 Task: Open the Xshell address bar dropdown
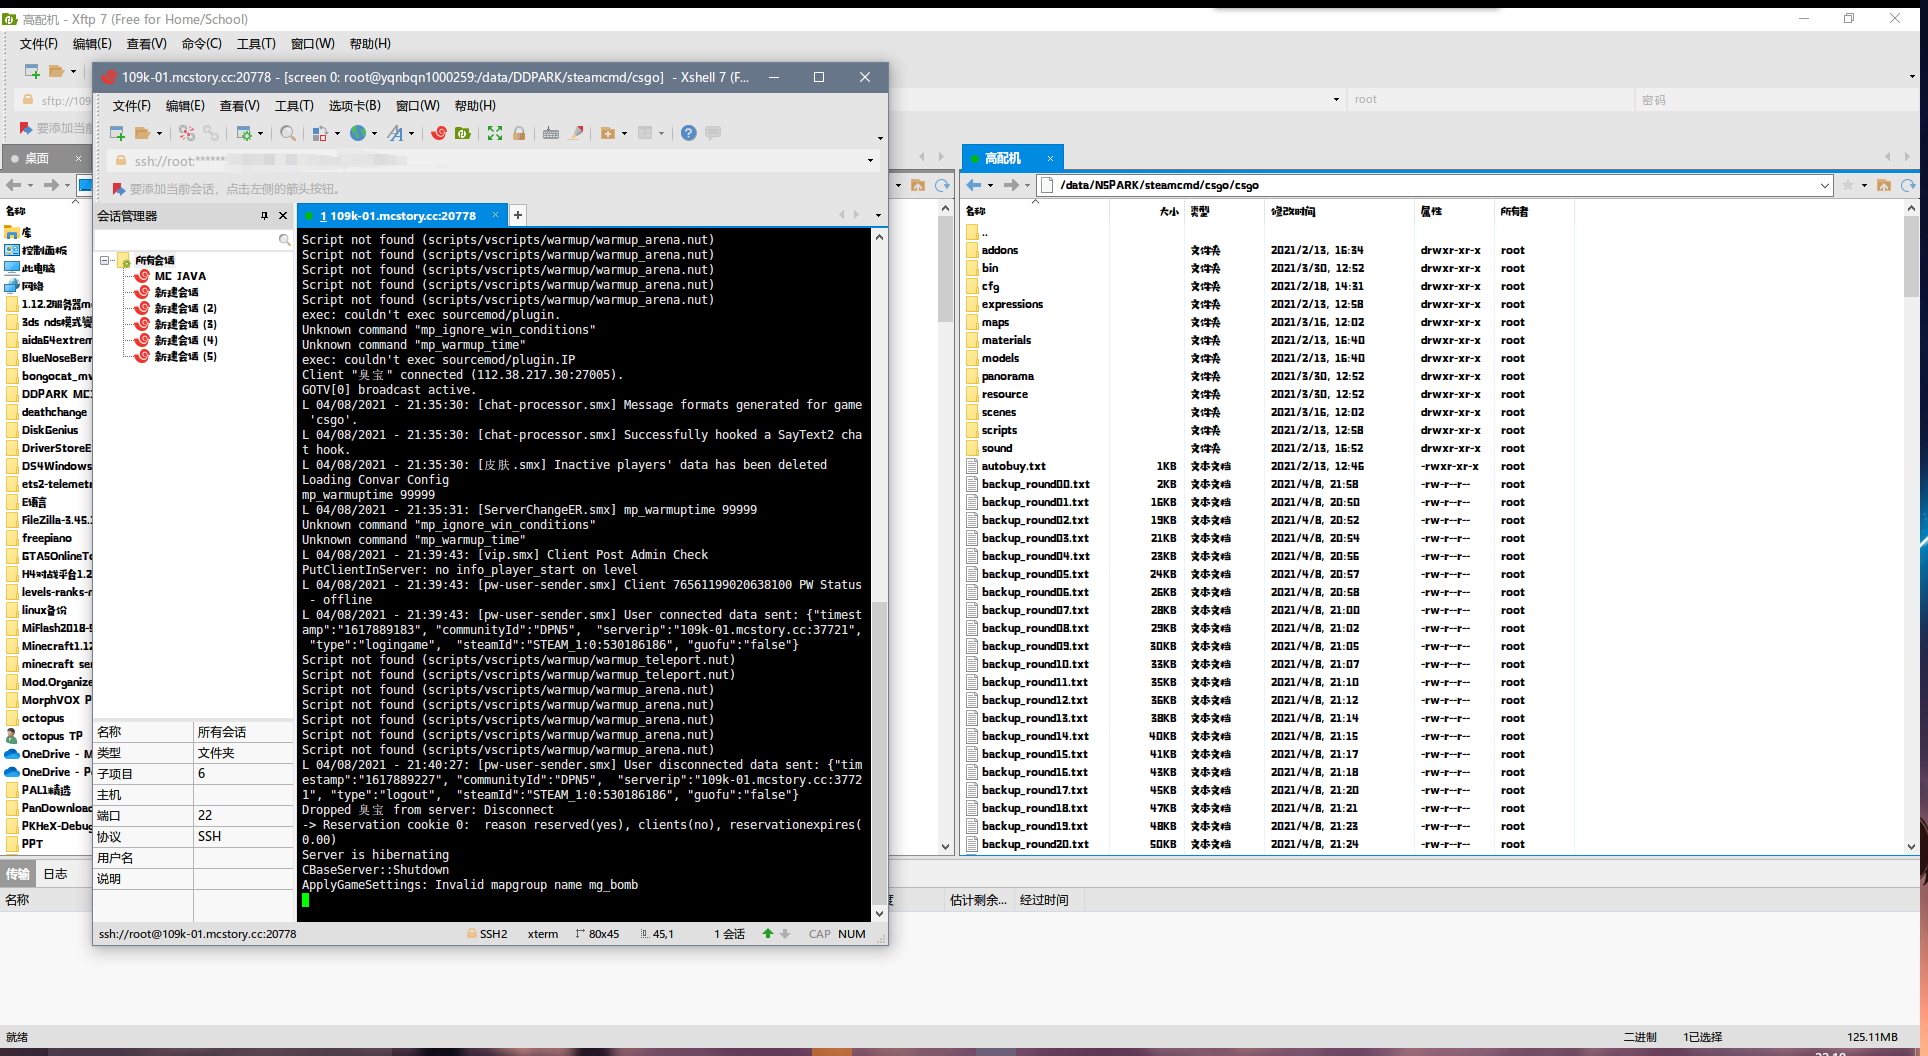(x=870, y=161)
